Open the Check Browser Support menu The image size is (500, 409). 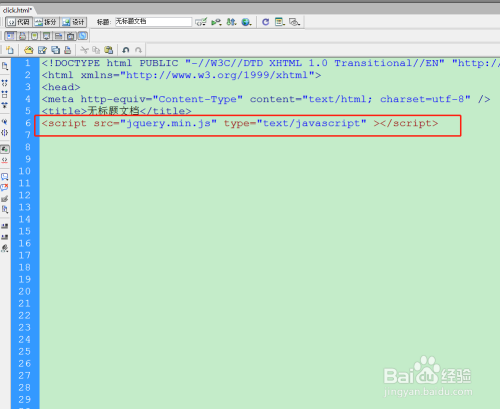pos(201,22)
